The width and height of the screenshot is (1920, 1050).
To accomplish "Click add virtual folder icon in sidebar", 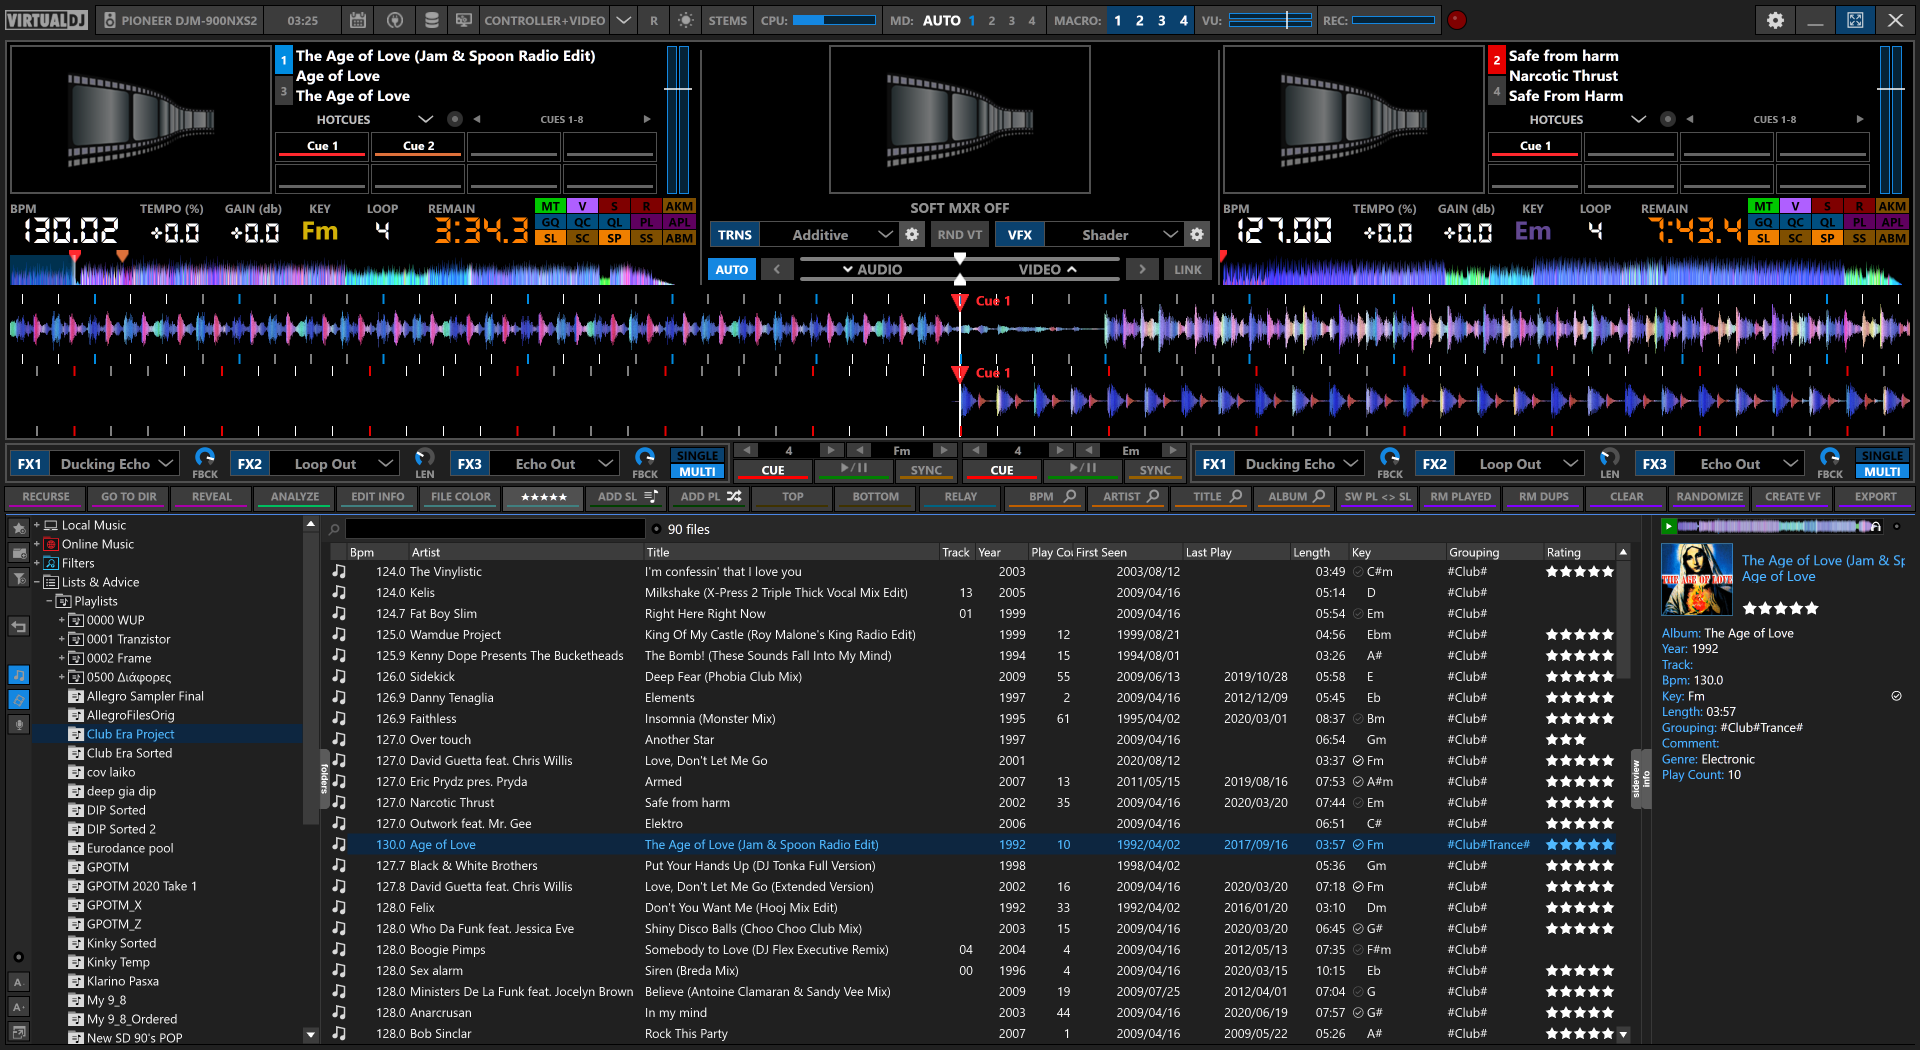I will [19, 553].
